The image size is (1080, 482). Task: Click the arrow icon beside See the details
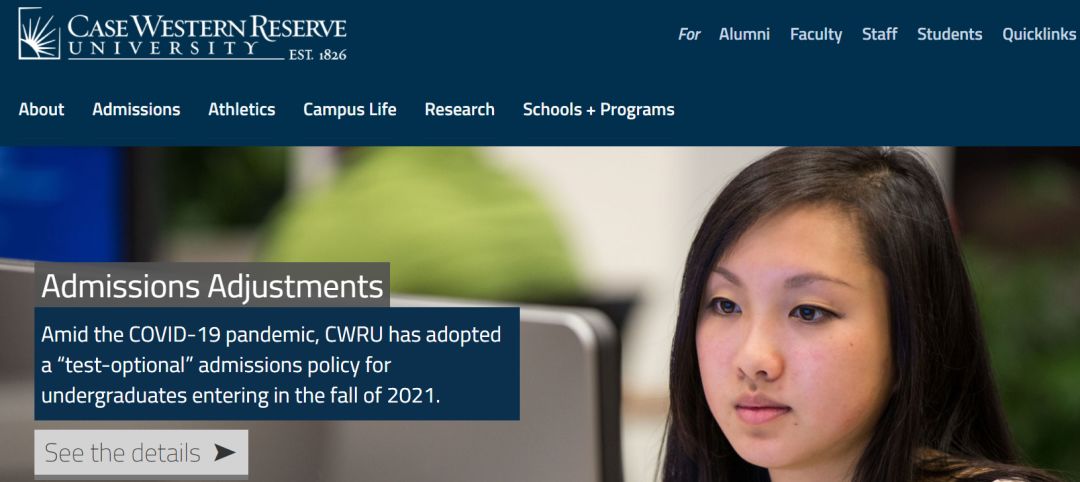tap(225, 453)
